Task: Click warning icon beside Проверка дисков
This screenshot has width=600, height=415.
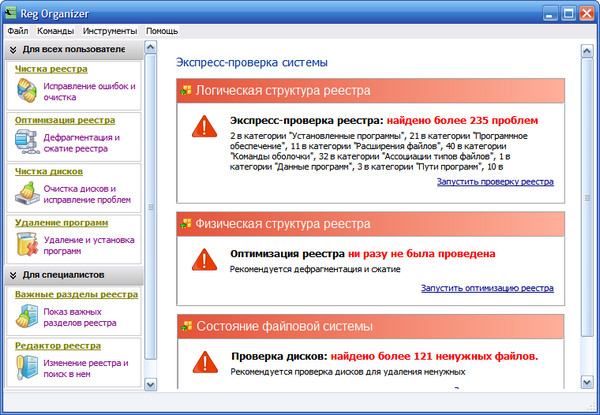Action: [204, 361]
